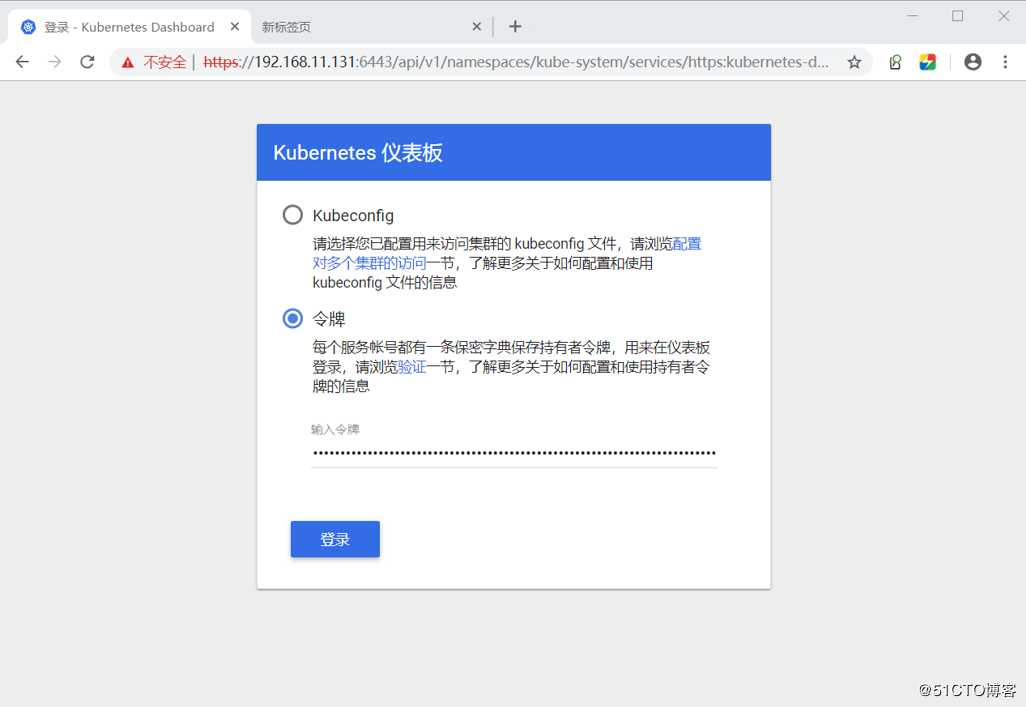
Task: Click the browser forward arrow
Action: (x=55, y=62)
